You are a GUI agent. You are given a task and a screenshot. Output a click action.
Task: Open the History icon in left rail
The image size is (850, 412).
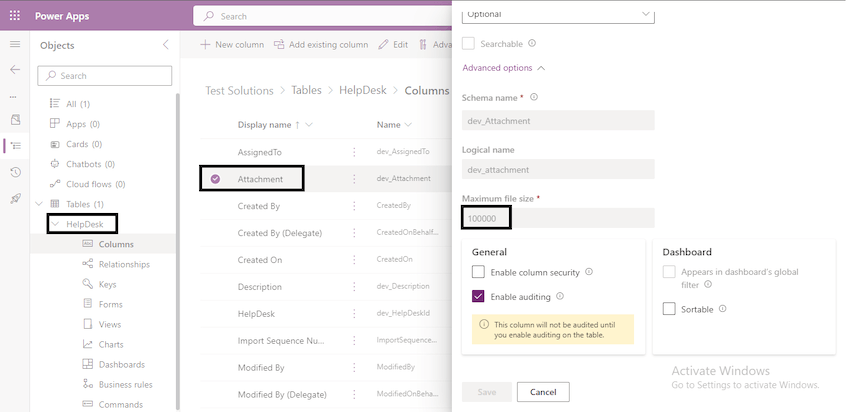(14, 172)
